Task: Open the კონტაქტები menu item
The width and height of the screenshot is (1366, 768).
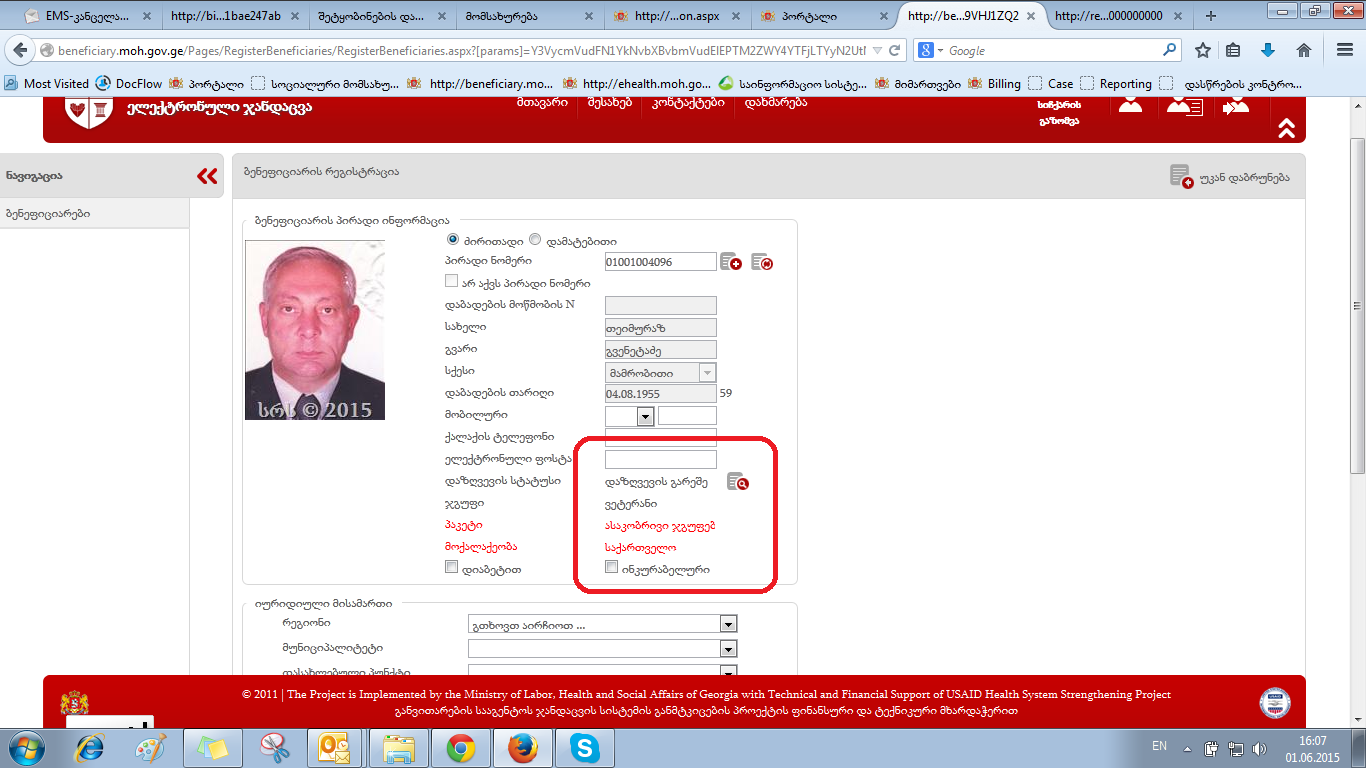Action: [x=687, y=103]
